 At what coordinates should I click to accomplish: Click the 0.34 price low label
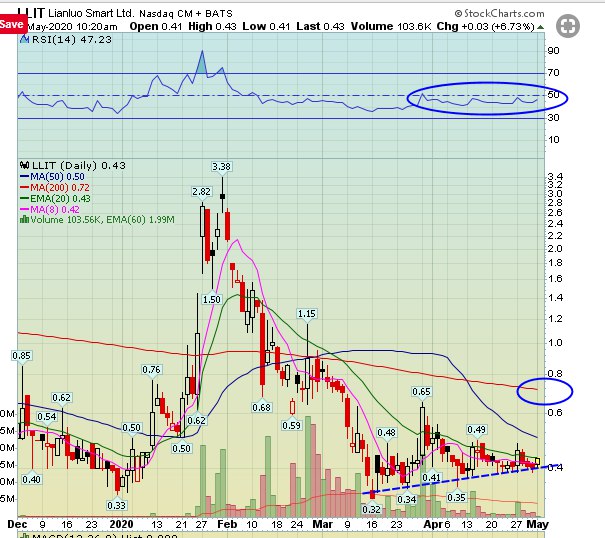407,499
